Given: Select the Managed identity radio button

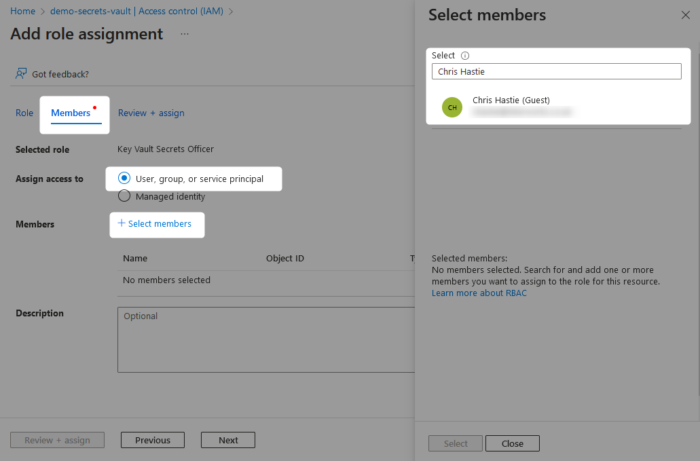Looking at the screenshot, I should [x=124, y=196].
